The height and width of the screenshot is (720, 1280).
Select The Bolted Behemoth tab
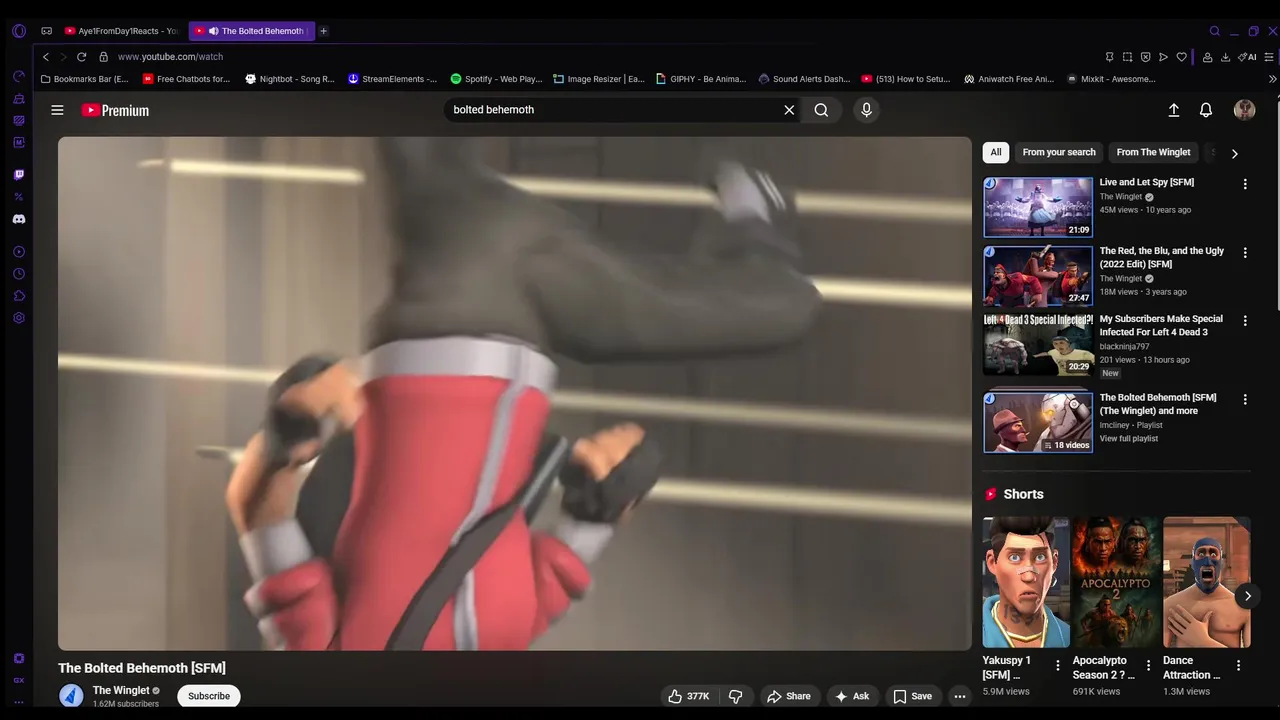click(251, 31)
